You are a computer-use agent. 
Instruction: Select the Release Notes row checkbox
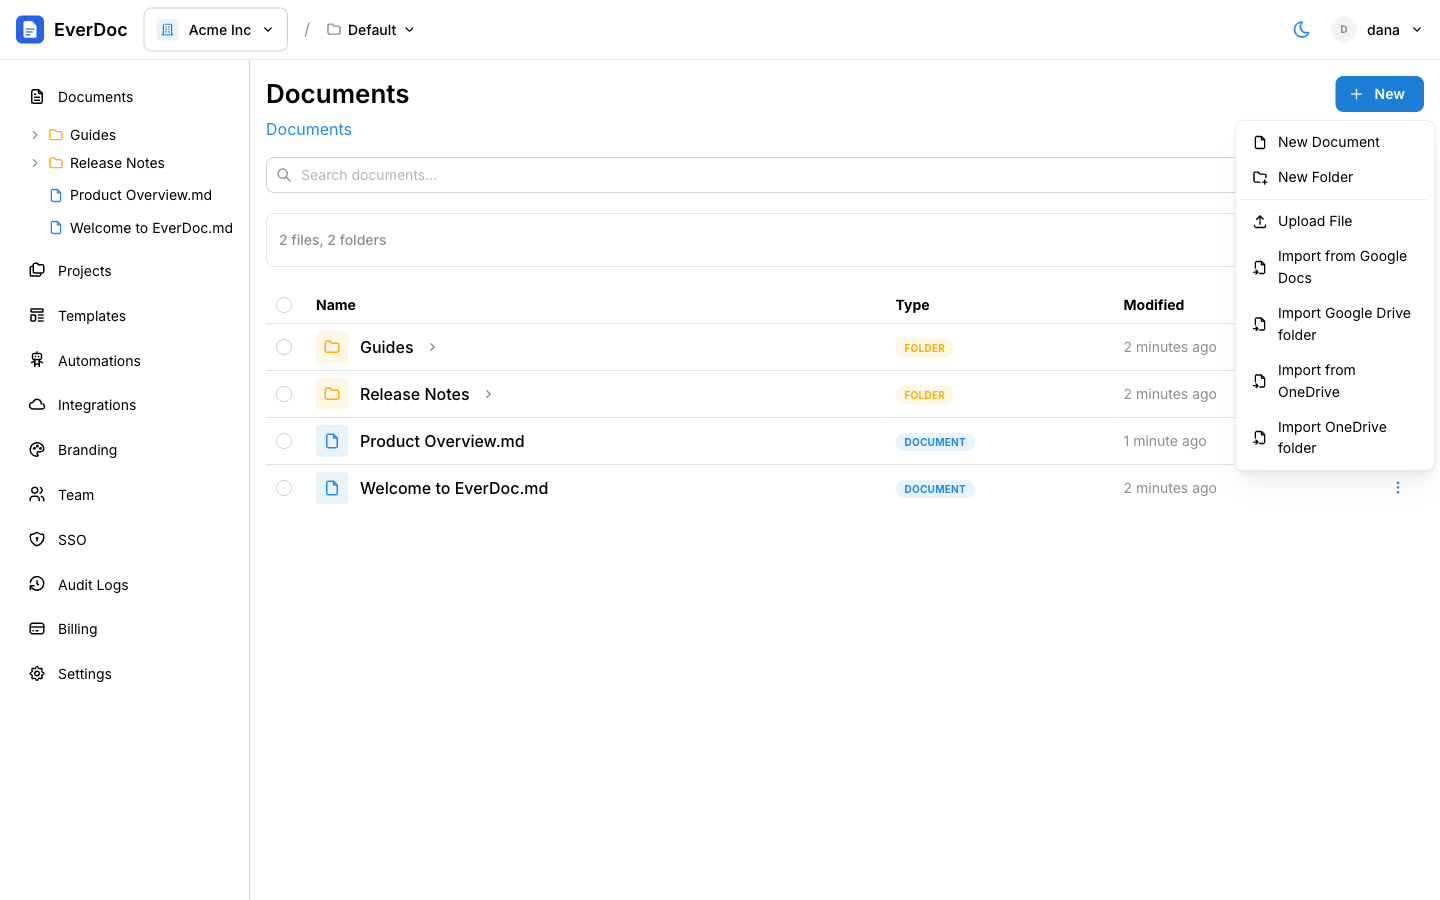284,394
